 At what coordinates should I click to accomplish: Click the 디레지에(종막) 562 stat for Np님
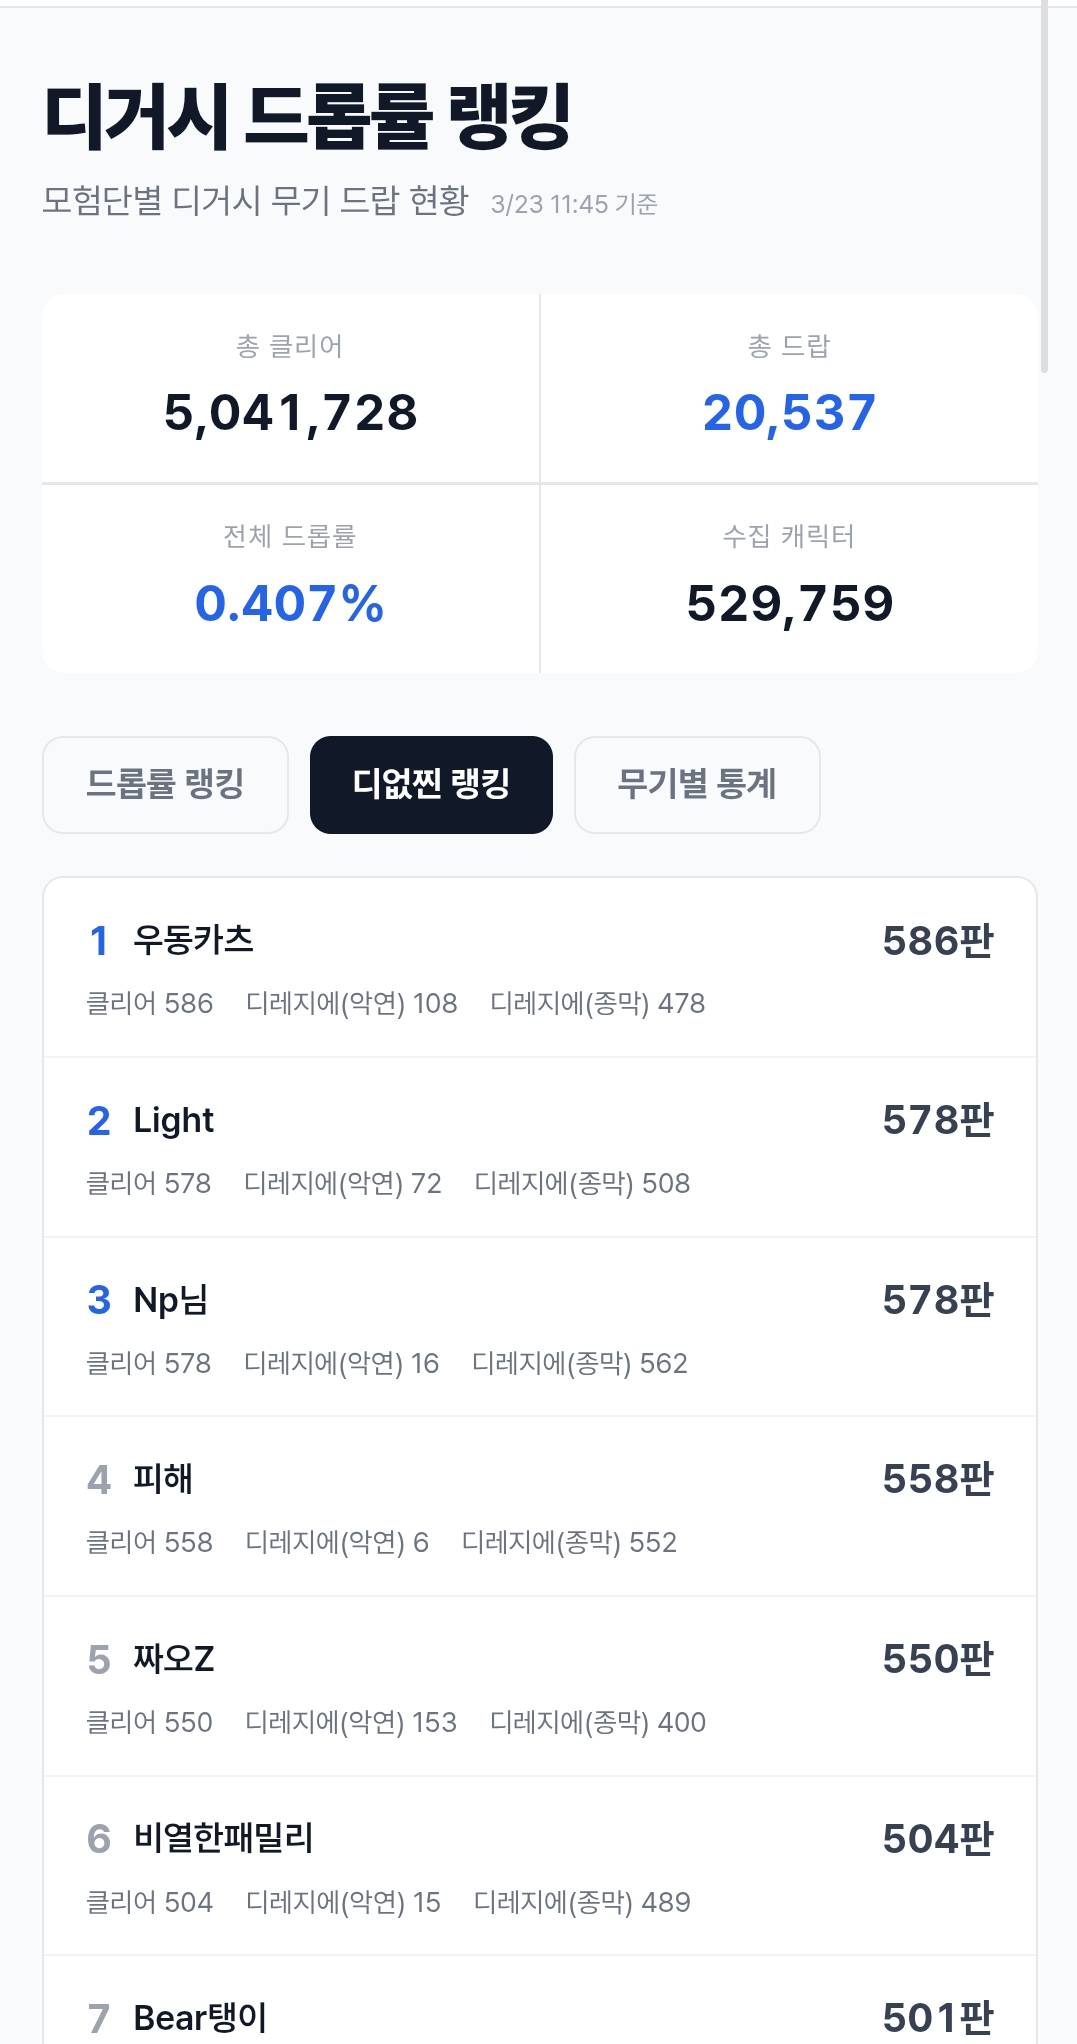pos(579,1363)
